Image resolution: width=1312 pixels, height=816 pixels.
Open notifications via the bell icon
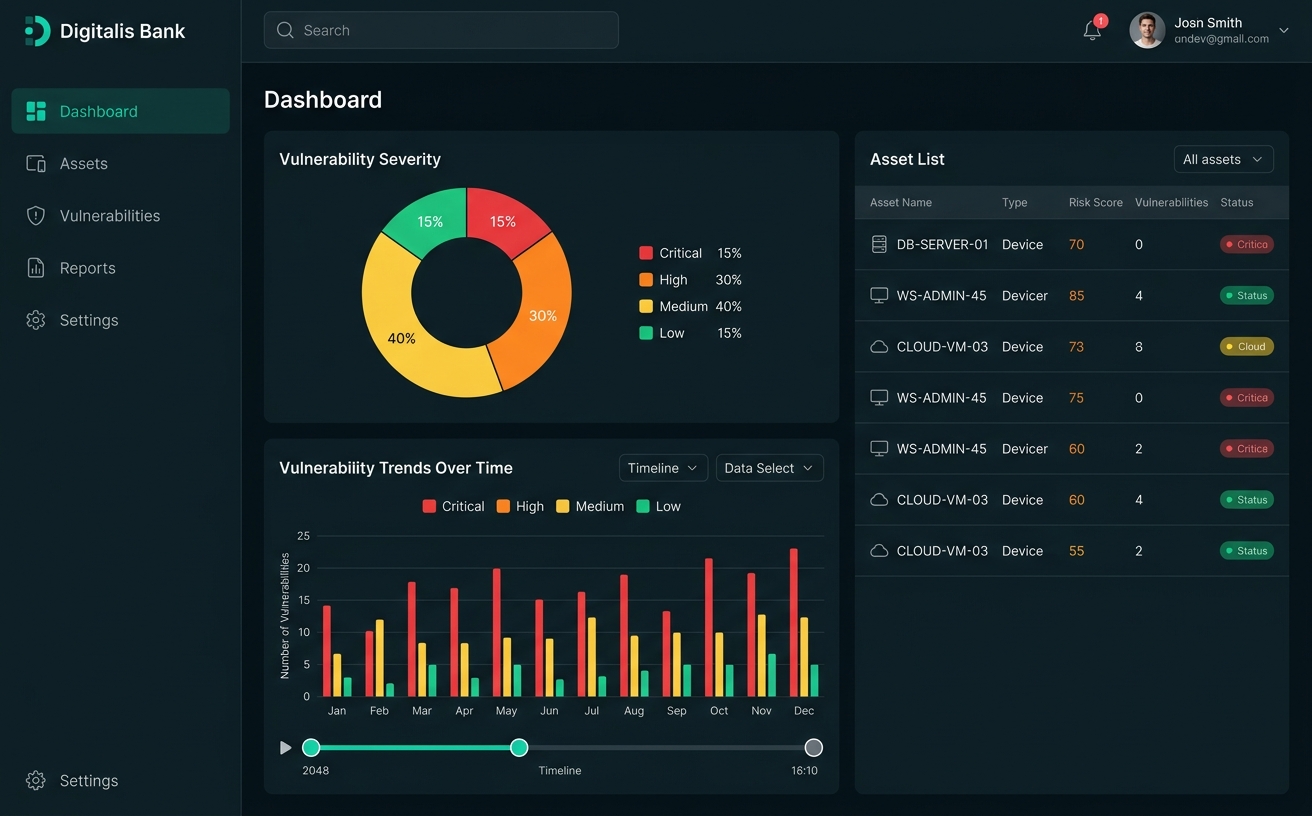[1091, 31]
